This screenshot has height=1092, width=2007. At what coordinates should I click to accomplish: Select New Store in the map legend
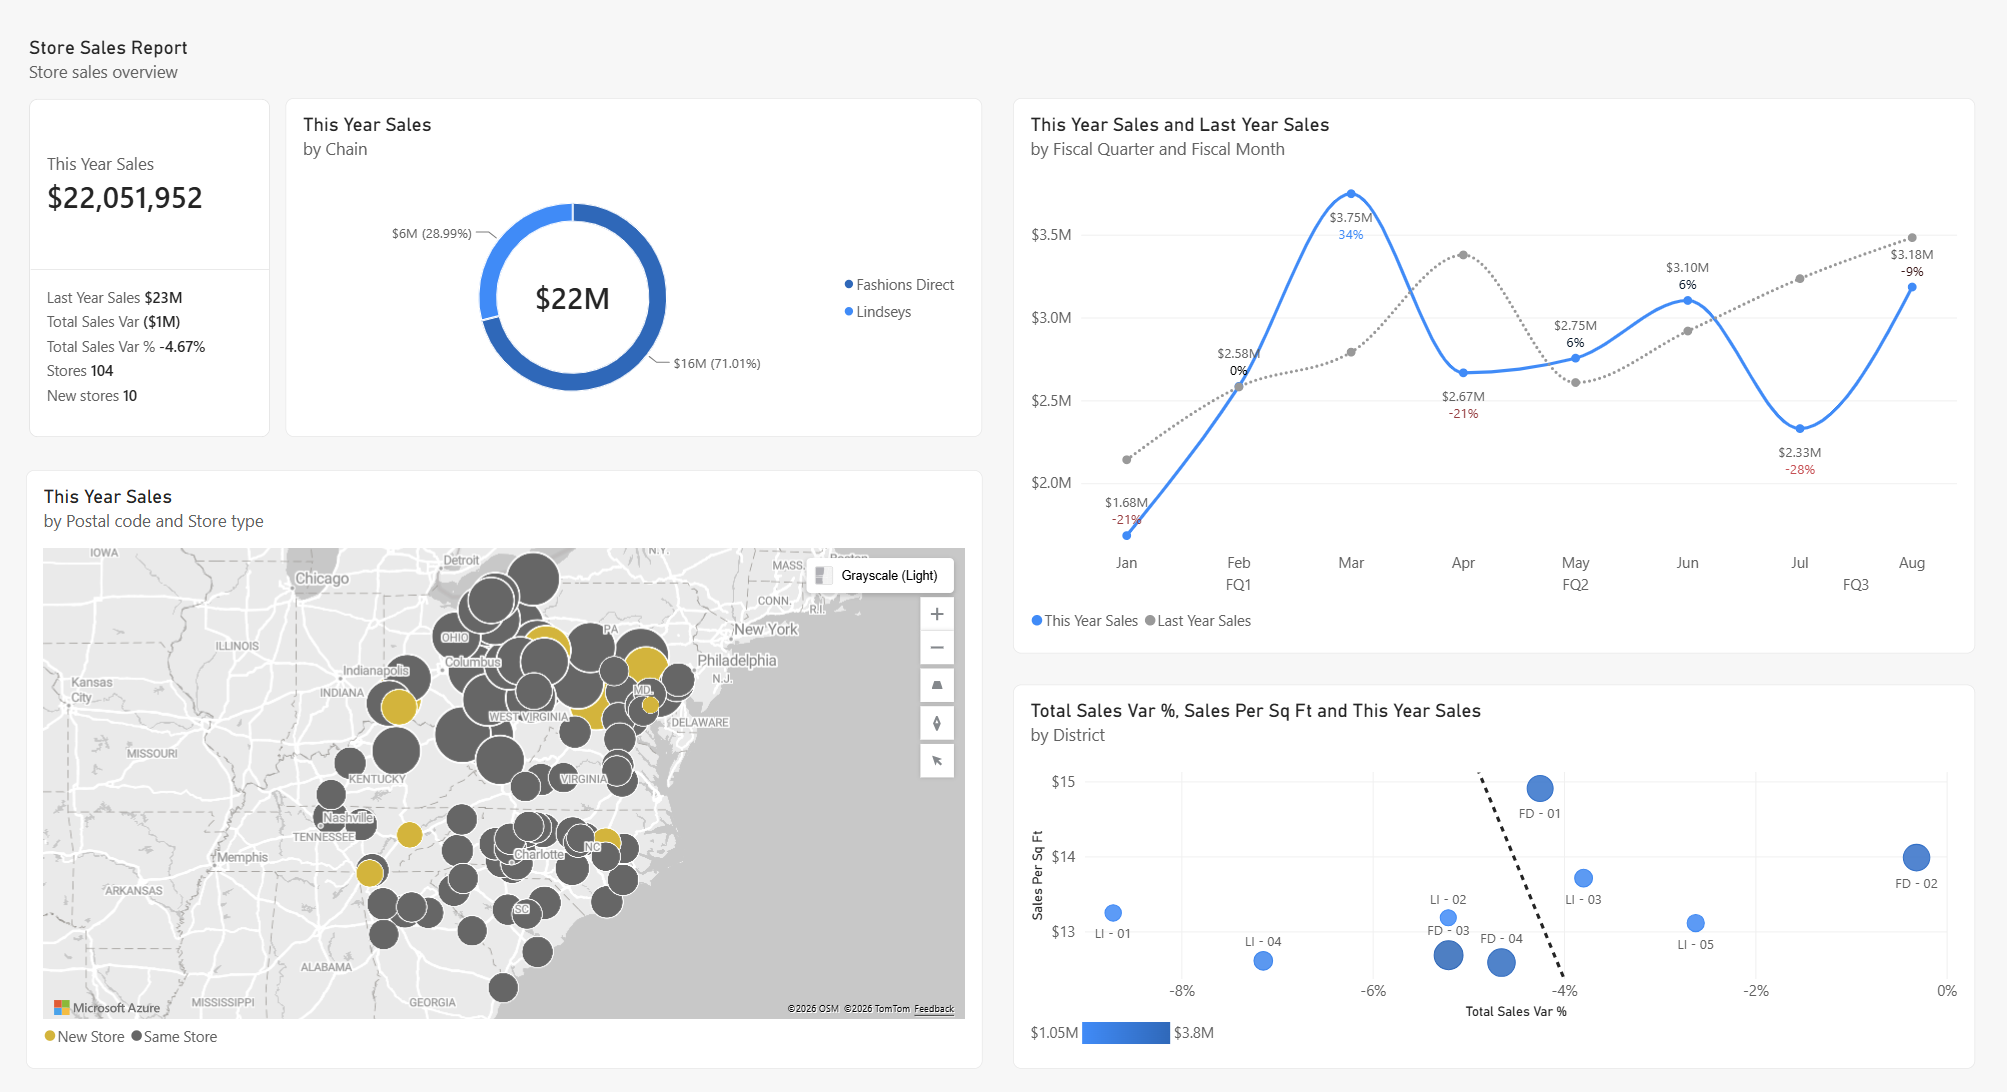click(85, 1037)
